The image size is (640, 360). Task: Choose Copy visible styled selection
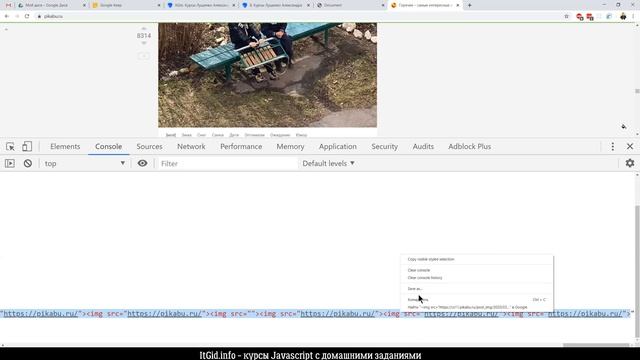pyautogui.click(x=477, y=259)
